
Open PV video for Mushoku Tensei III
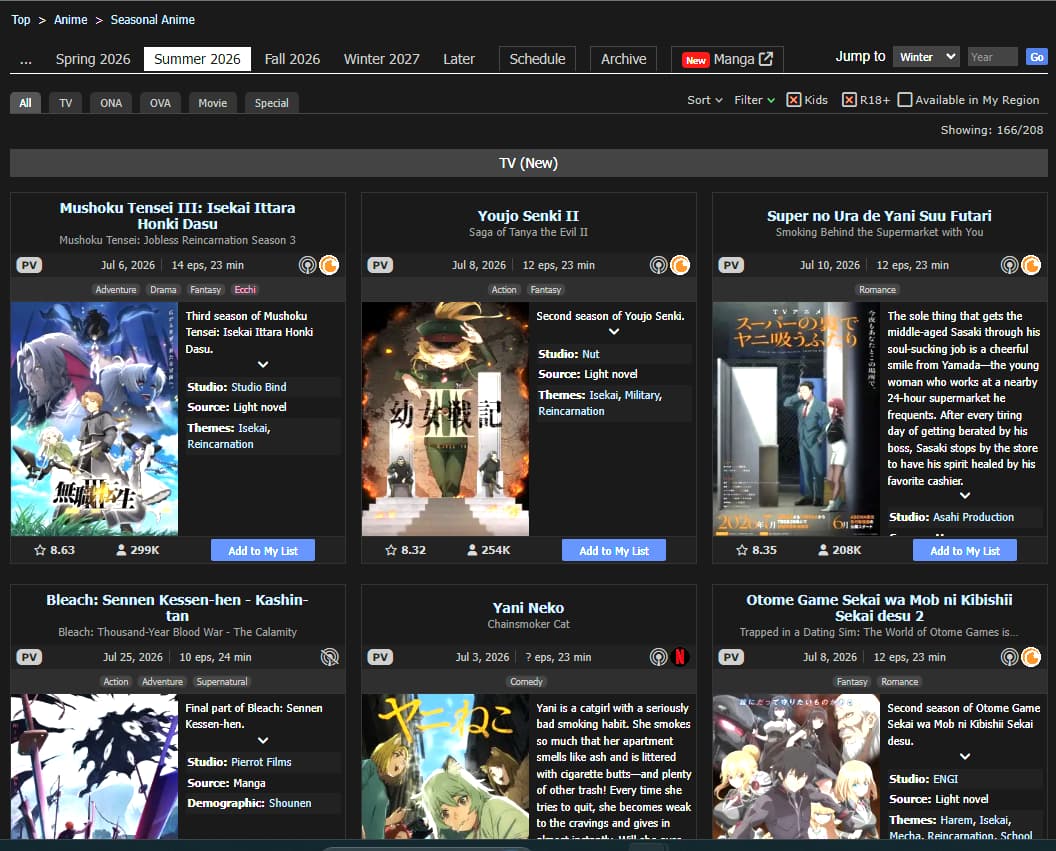29,265
